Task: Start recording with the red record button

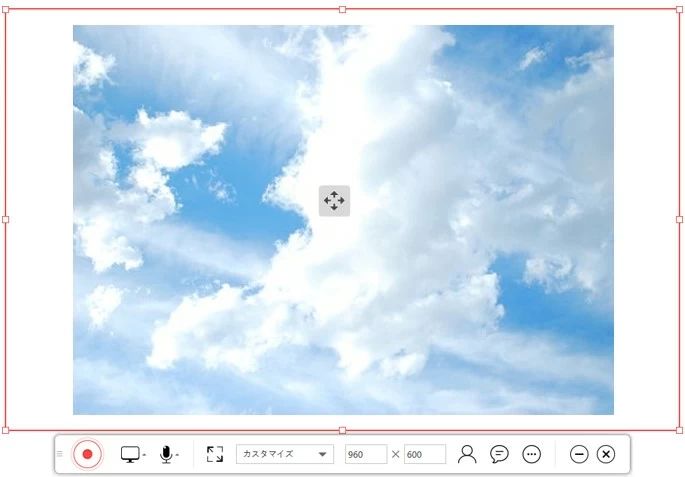Action: [87, 454]
